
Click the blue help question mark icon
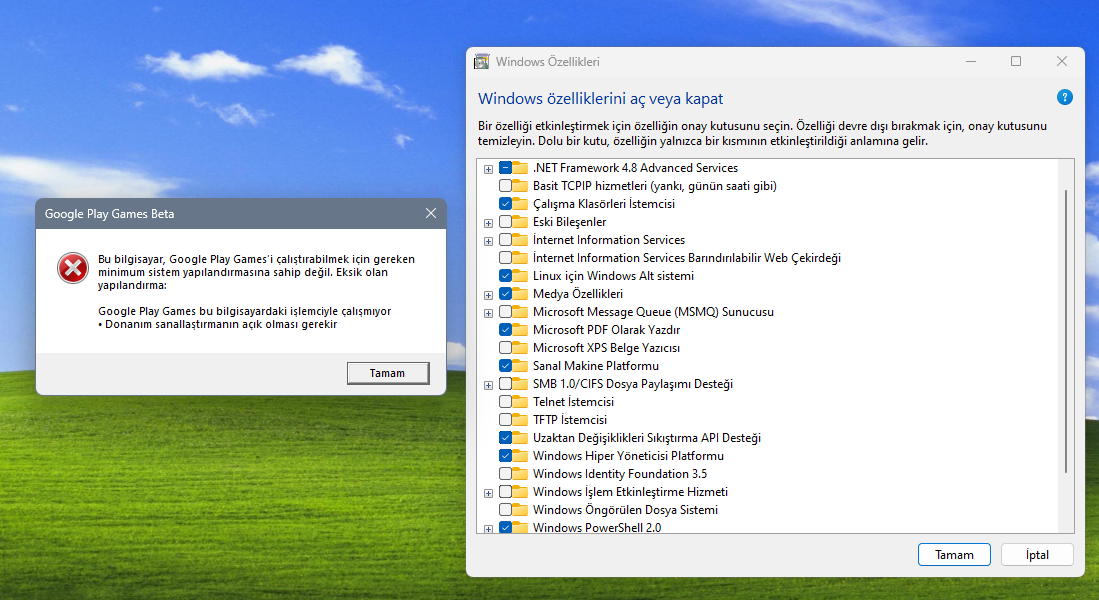(1064, 97)
